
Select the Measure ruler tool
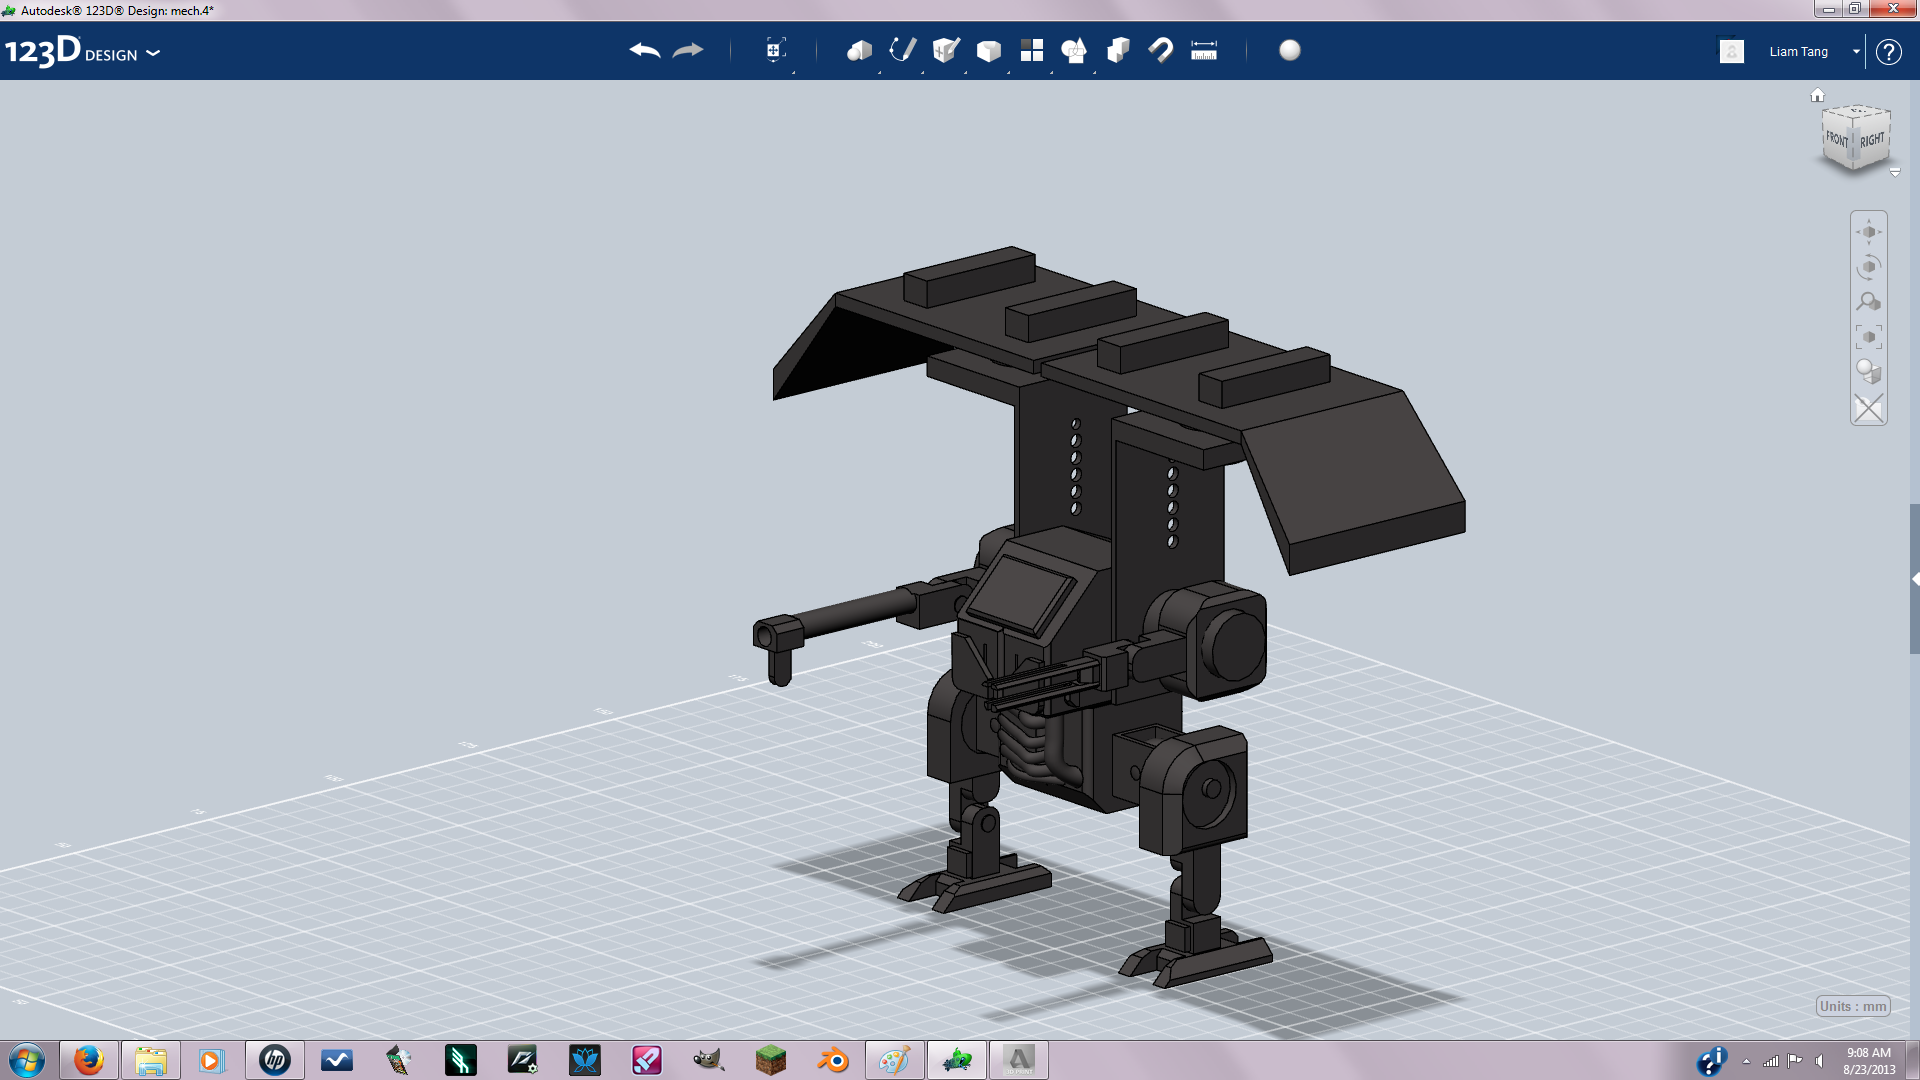(1204, 50)
